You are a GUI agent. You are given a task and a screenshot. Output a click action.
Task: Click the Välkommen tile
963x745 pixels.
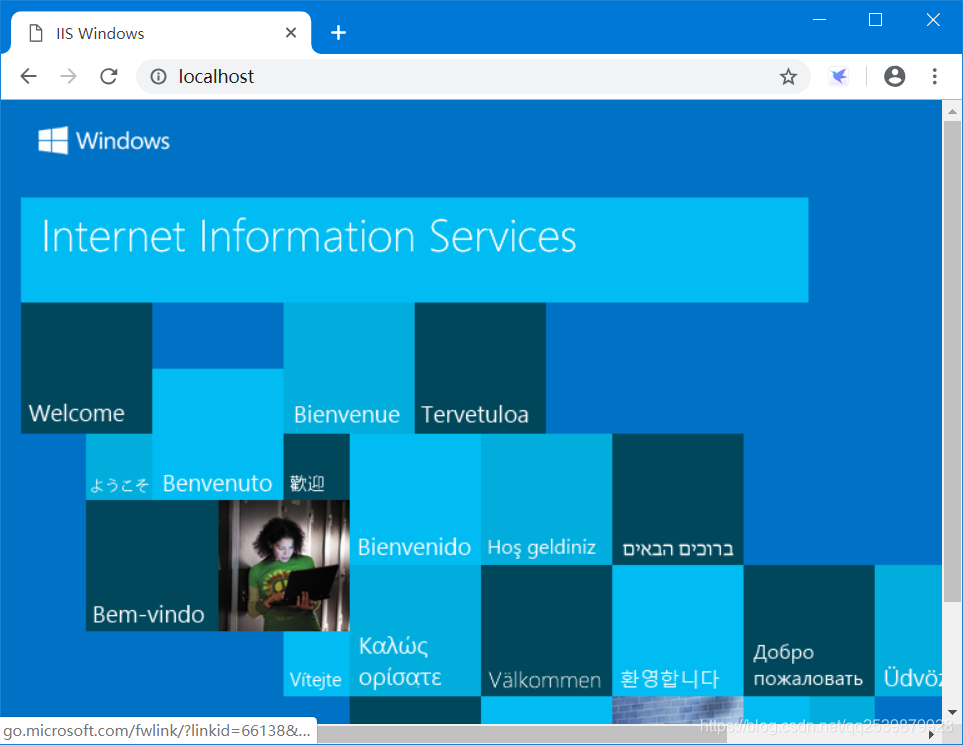point(547,631)
